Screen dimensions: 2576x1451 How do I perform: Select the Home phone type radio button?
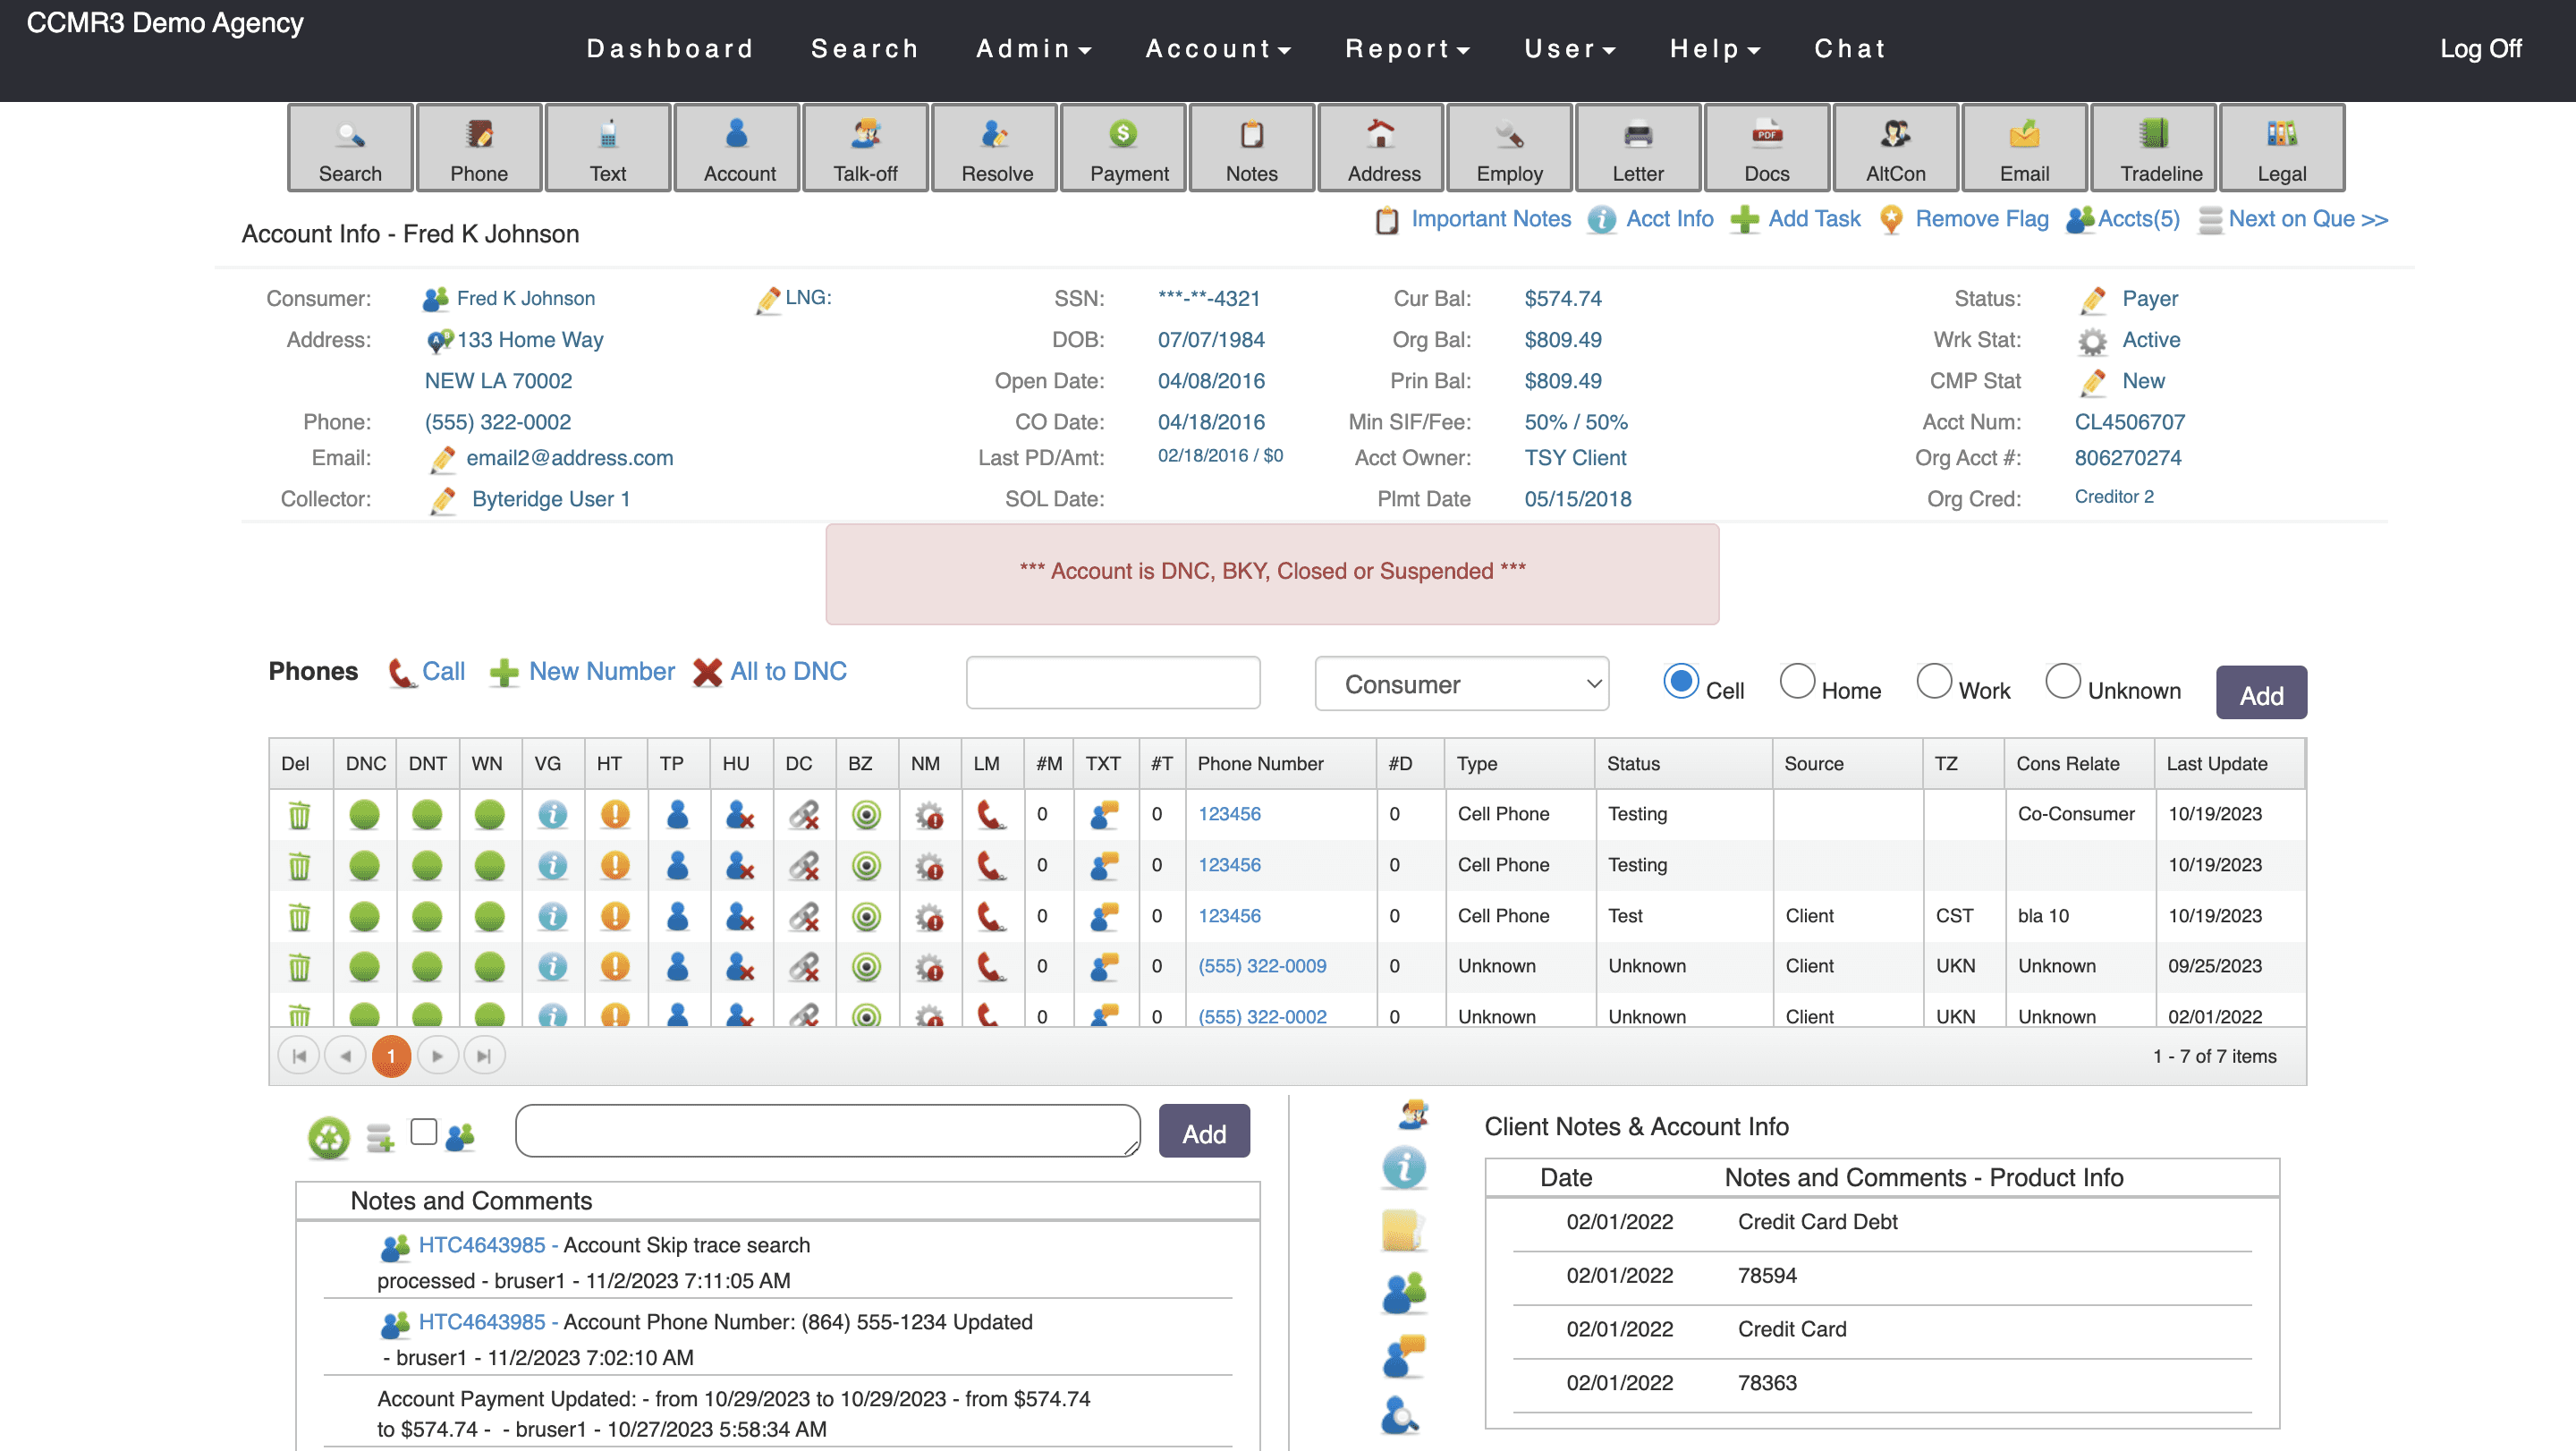(1797, 682)
